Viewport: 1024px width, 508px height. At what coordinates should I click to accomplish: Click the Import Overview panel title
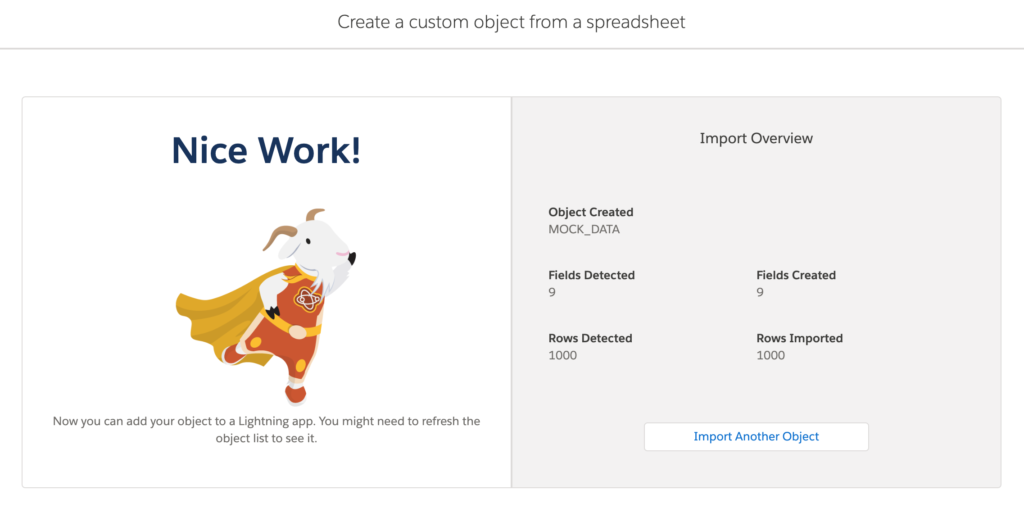click(x=756, y=138)
